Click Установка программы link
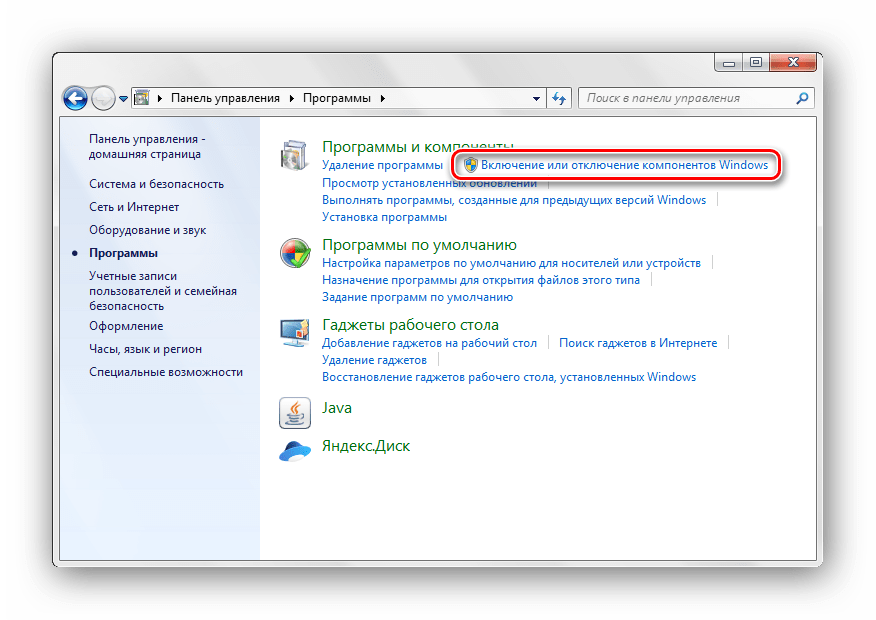The width and height of the screenshot is (876, 620). [x=384, y=217]
